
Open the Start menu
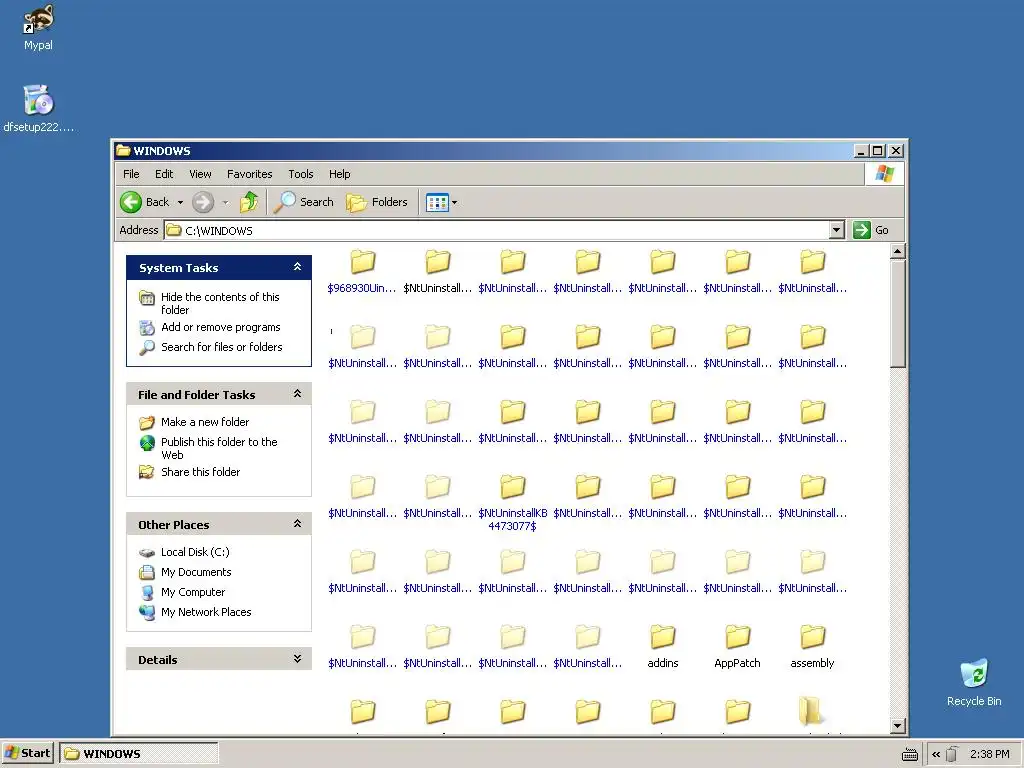click(x=27, y=753)
